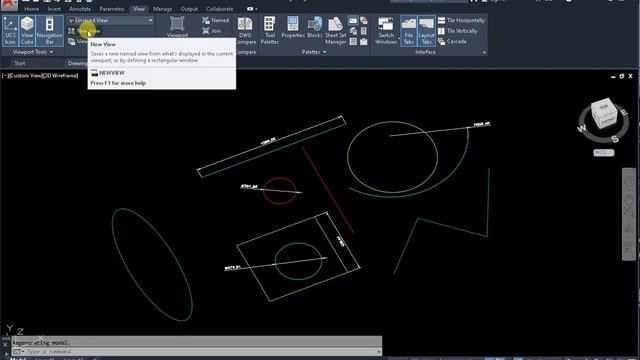
Task: Toggle File Tabs in Interface panel
Action: pos(409,31)
